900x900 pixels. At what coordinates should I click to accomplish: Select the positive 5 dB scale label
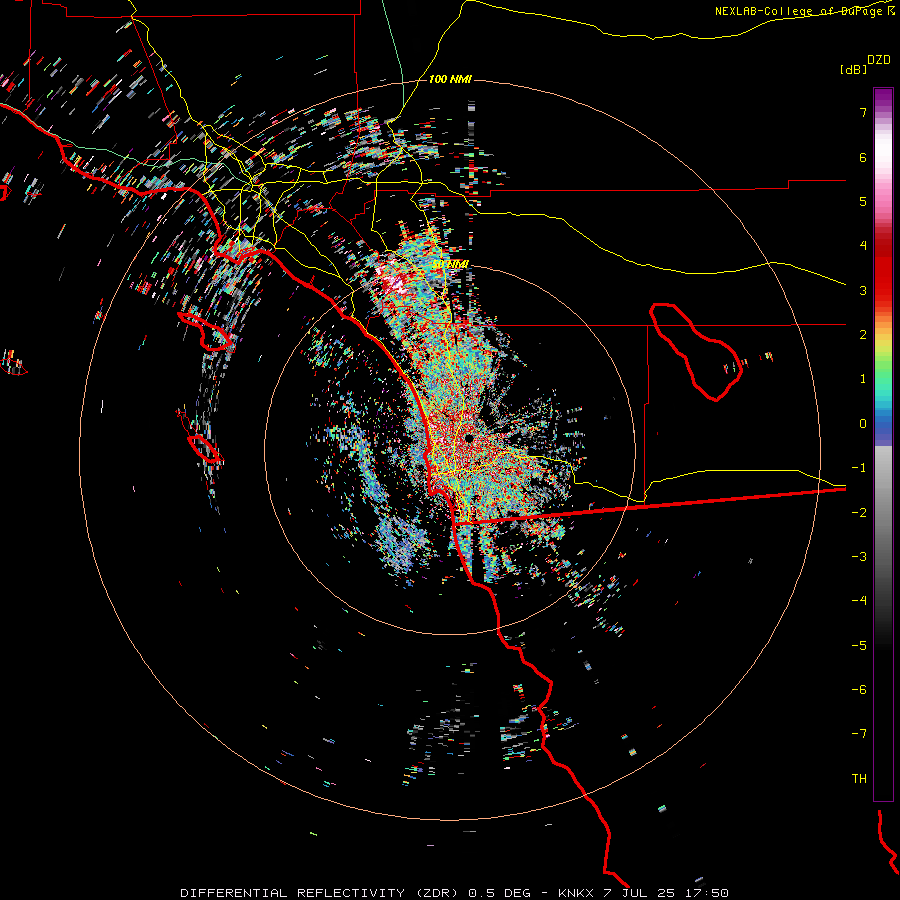(863, 201)
